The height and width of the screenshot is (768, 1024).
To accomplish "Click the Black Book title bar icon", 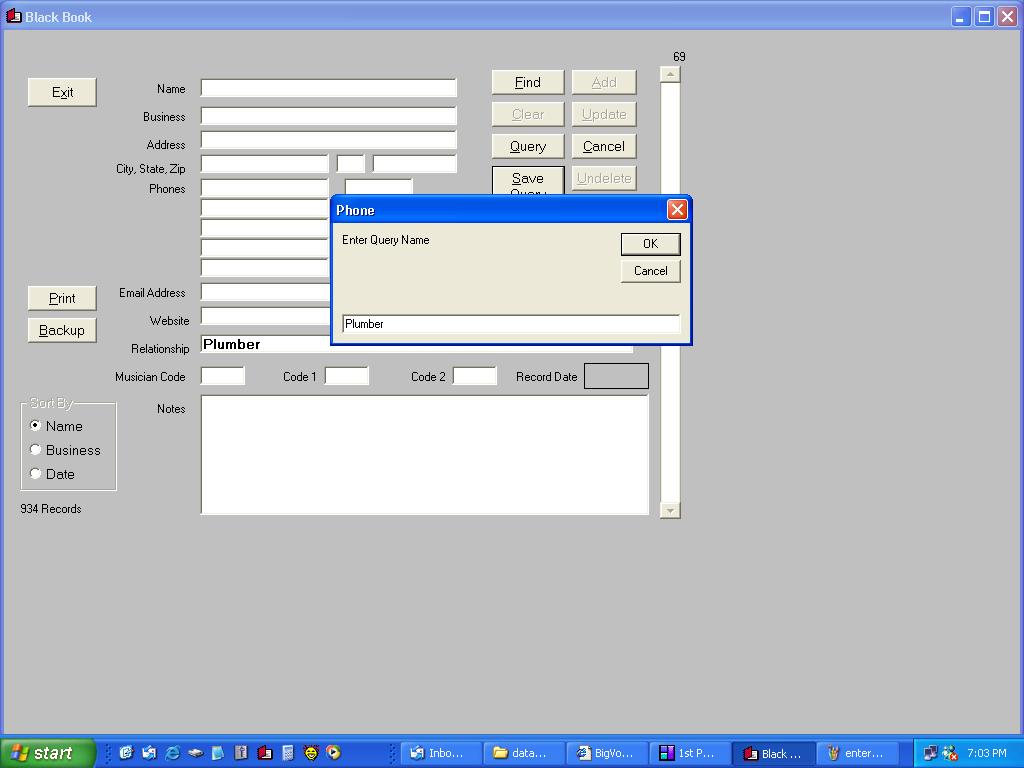I will 14,16.
